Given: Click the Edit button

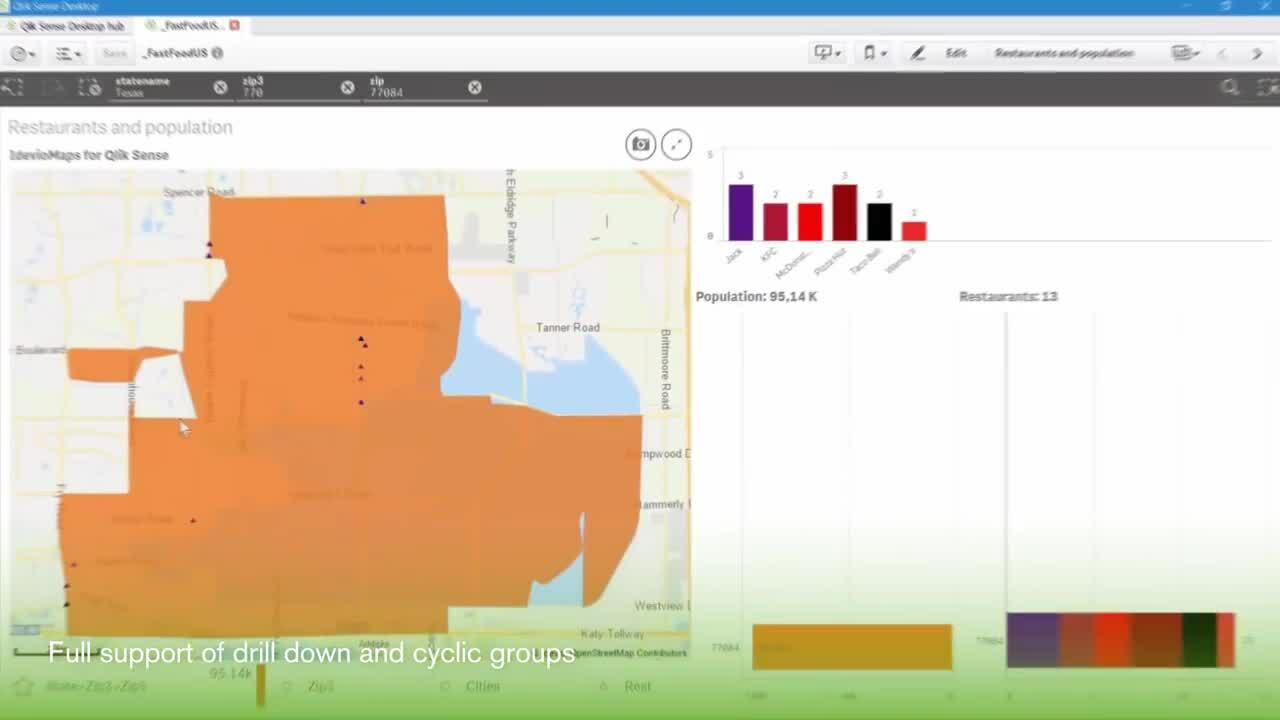Looking at the screenshot, I should (956, 53).
